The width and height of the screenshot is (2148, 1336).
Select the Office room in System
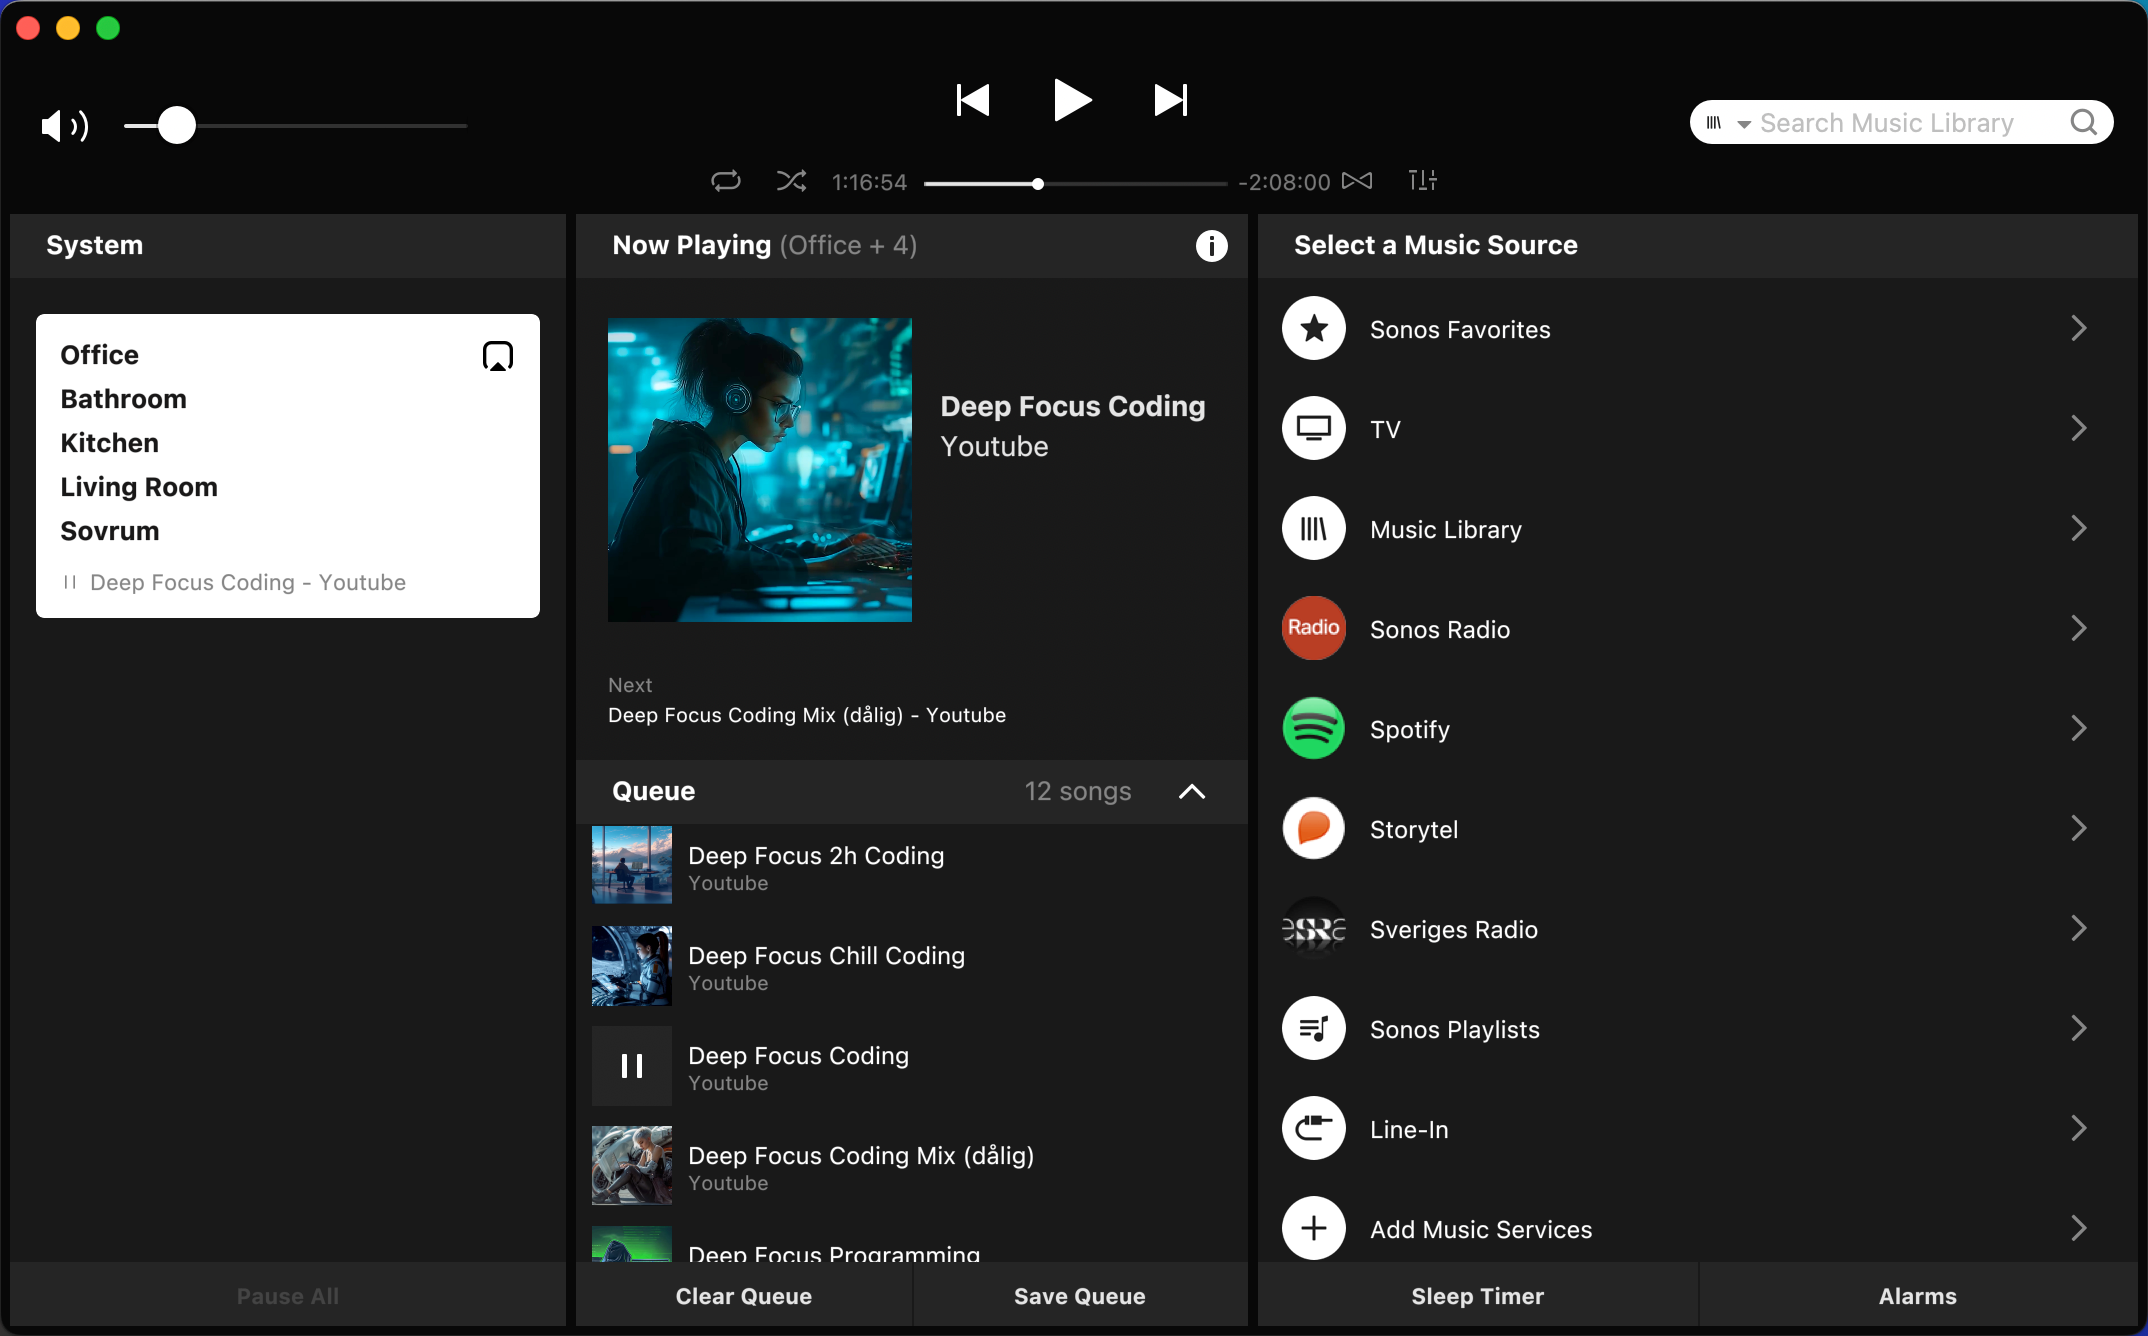tap(100, 355)
